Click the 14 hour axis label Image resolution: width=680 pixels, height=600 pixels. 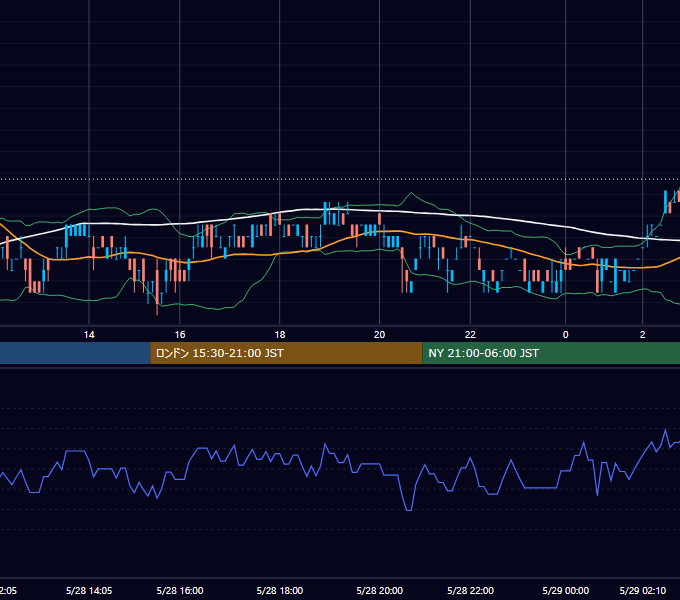pyautogui.click(x=89, y=335)
